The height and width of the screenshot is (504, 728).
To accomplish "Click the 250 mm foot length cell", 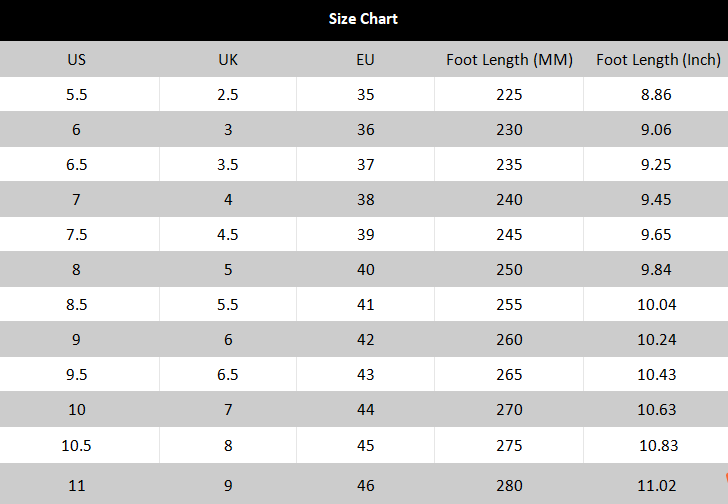I will pos(509,270).
